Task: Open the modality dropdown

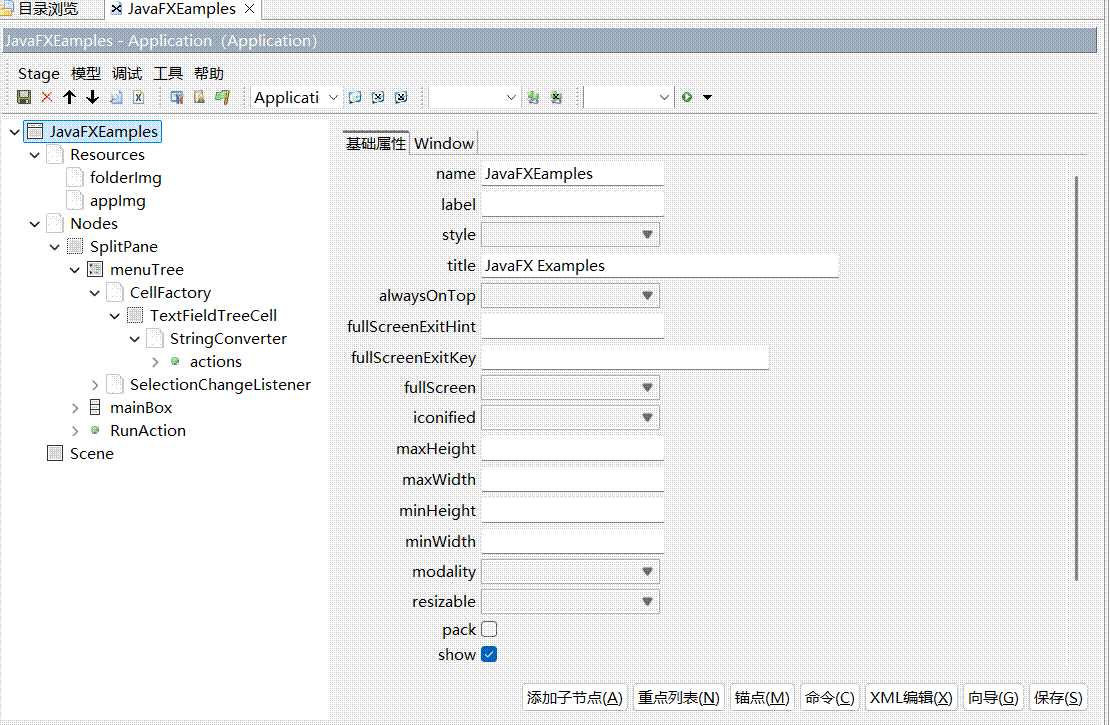Action: click(x=571, y=571)
